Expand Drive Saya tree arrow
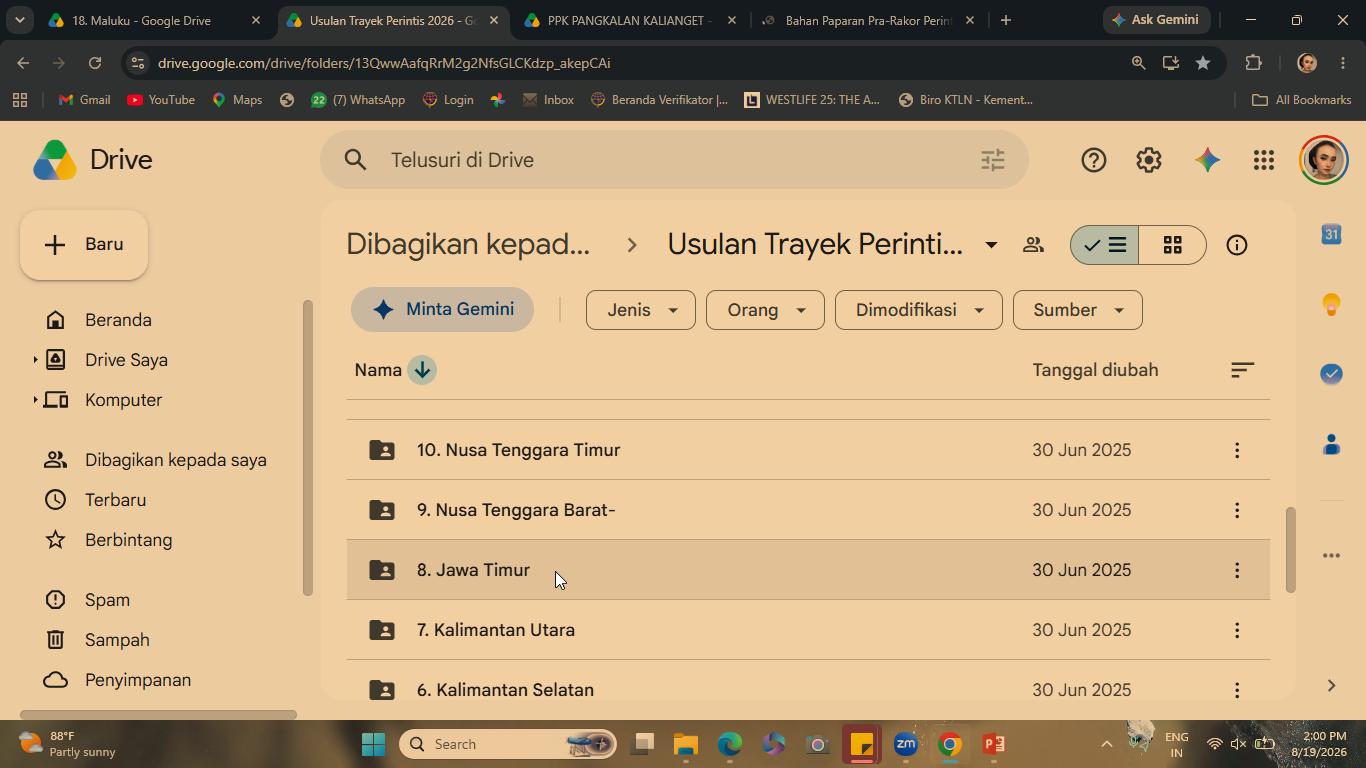1366x768 pixels. point(35,360)
